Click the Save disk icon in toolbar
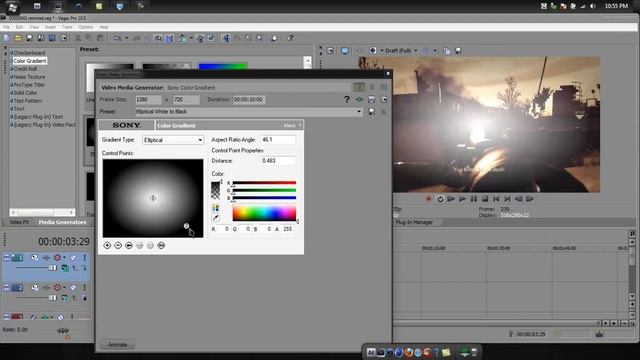 (x=29, y=38)
